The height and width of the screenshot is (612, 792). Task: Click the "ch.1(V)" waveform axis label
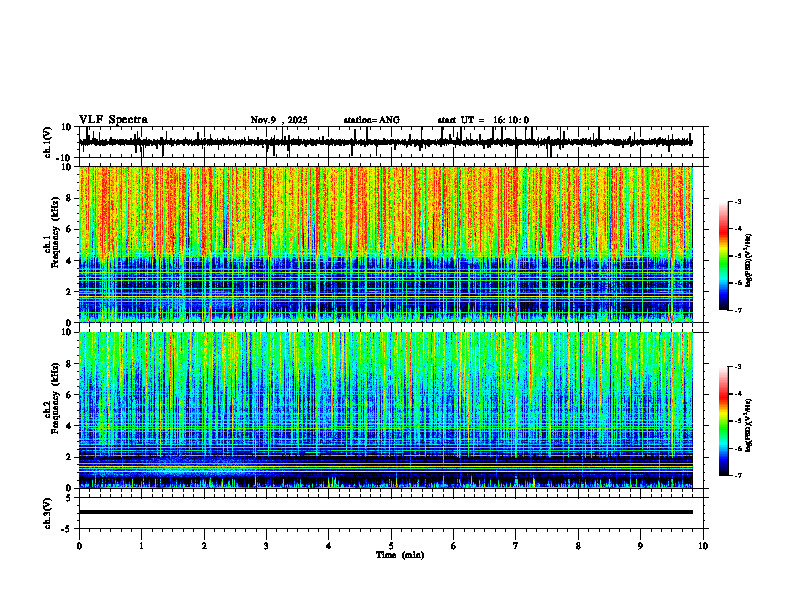[x=48, y=142]
